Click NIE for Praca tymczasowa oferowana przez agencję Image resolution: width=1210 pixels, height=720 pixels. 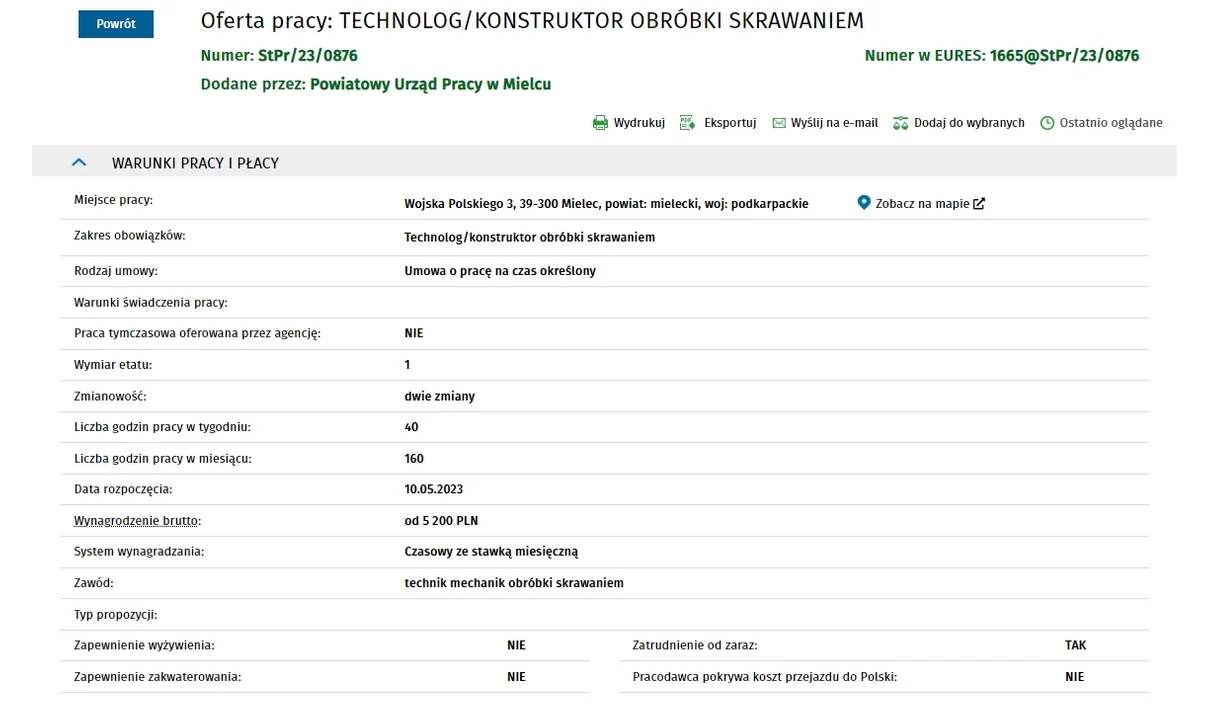click(x=414, y=334)
